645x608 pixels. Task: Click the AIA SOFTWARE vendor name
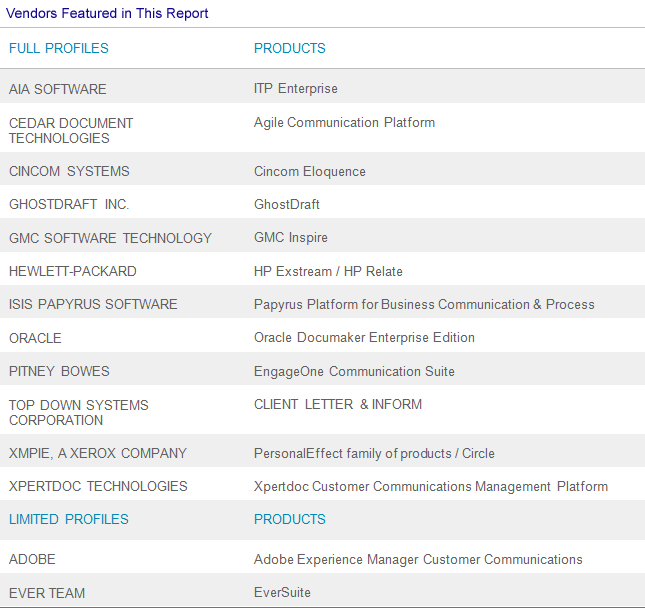click(x=57, y=88)
